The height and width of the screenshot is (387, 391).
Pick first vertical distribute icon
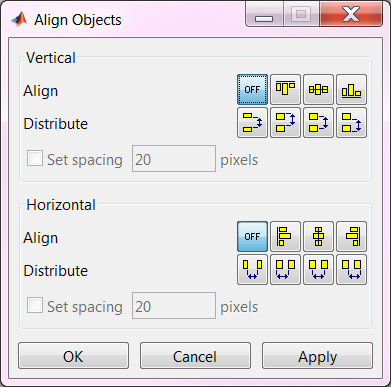252,122
